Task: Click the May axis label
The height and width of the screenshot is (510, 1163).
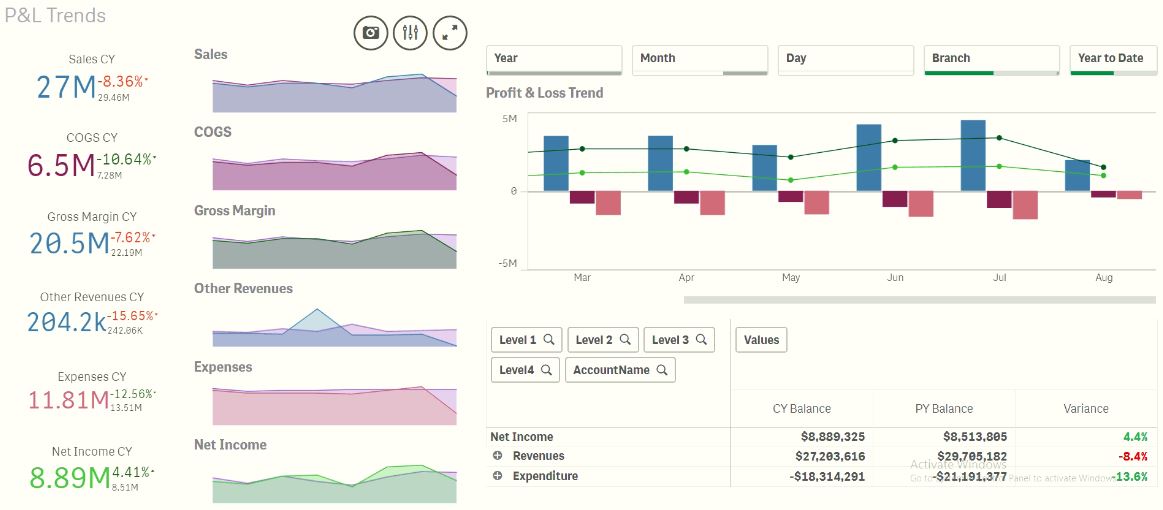Action: tap(791, 278)
